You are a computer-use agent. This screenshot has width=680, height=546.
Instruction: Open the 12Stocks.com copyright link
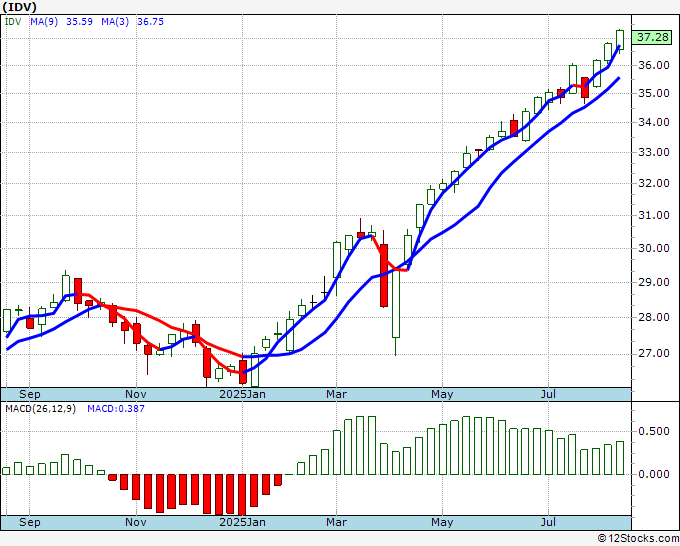pyautogui.click(x=638, y=539)
